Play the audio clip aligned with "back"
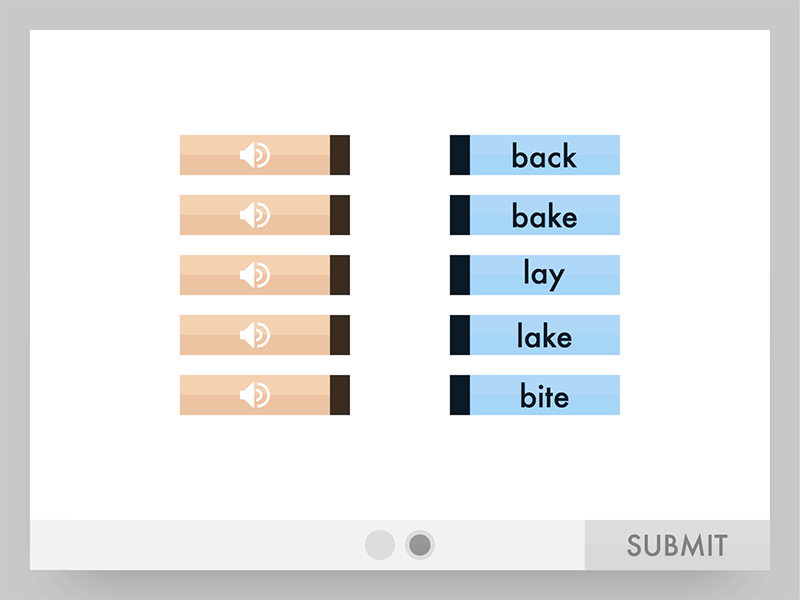 (x=255, y=155)
